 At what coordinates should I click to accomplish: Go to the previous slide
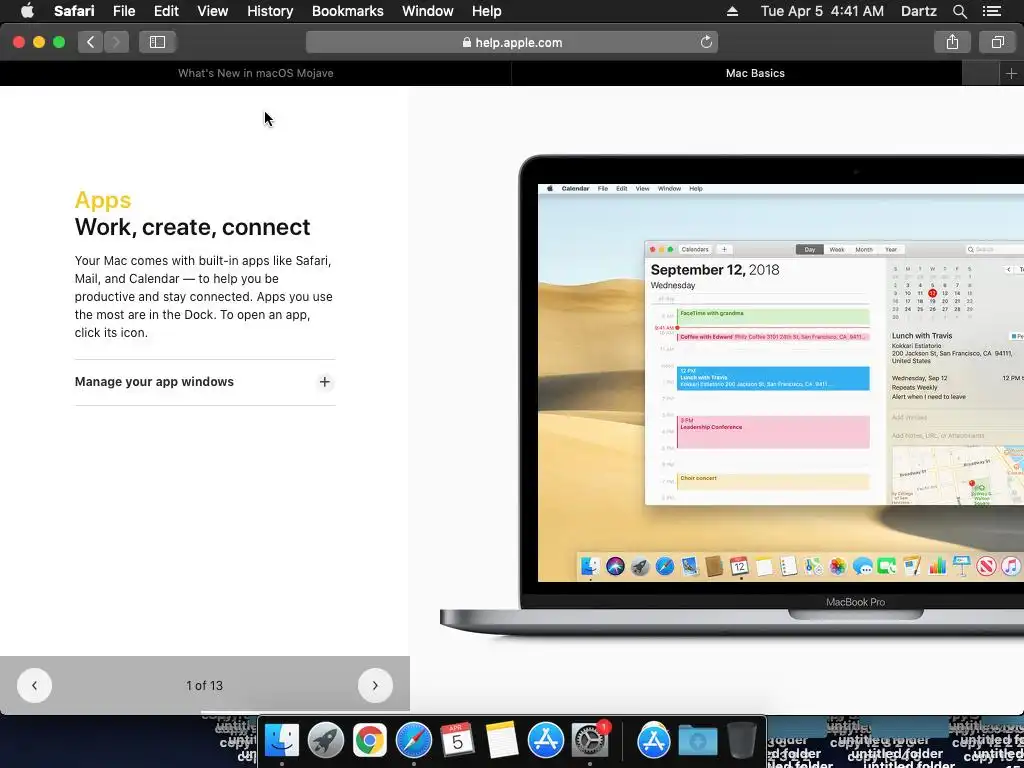(x=34, y=685)
